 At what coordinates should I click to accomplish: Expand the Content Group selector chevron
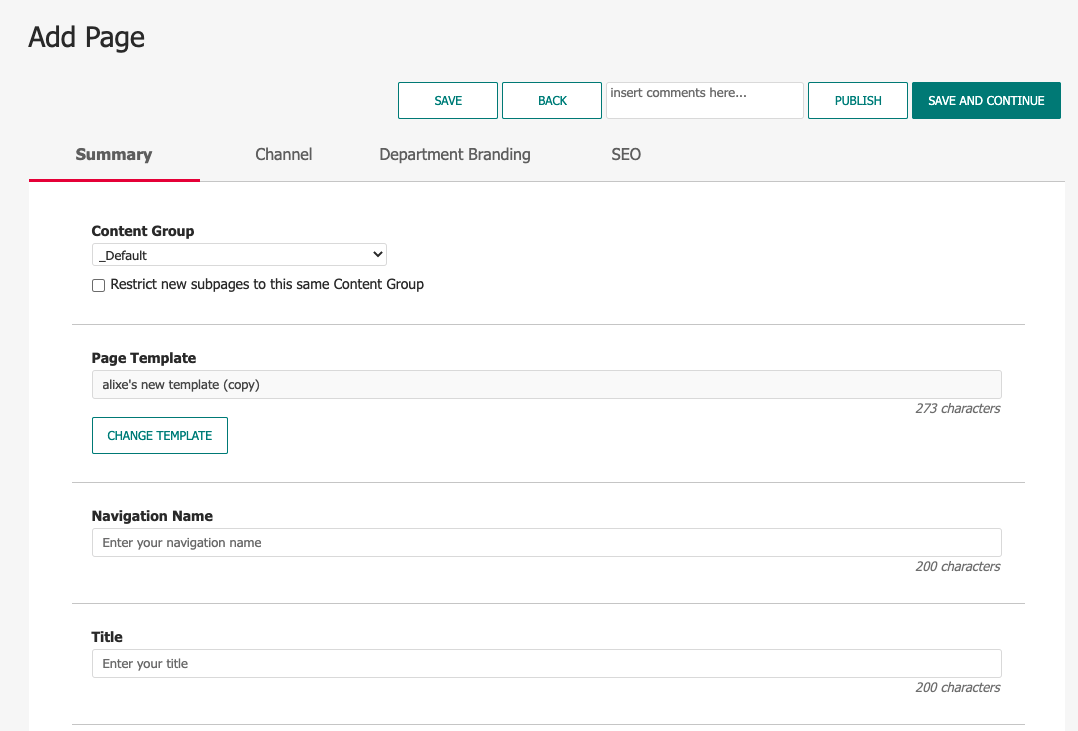coord(376,254)
